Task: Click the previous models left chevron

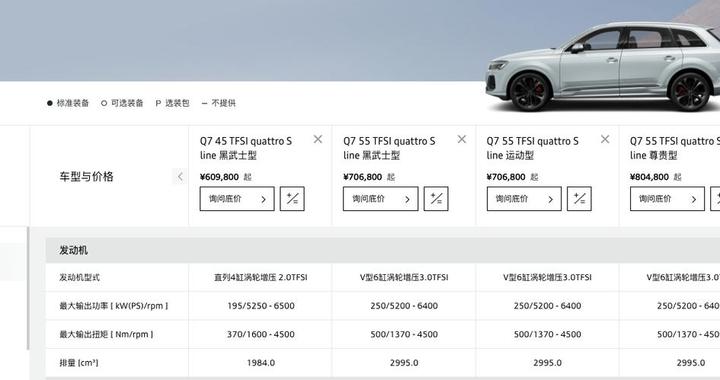Action: (180, 176)
